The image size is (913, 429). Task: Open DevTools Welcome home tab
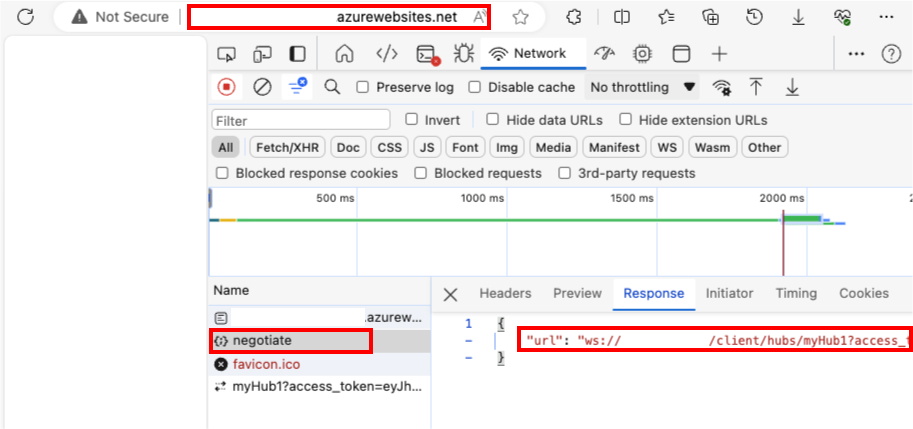coord(345,54)
